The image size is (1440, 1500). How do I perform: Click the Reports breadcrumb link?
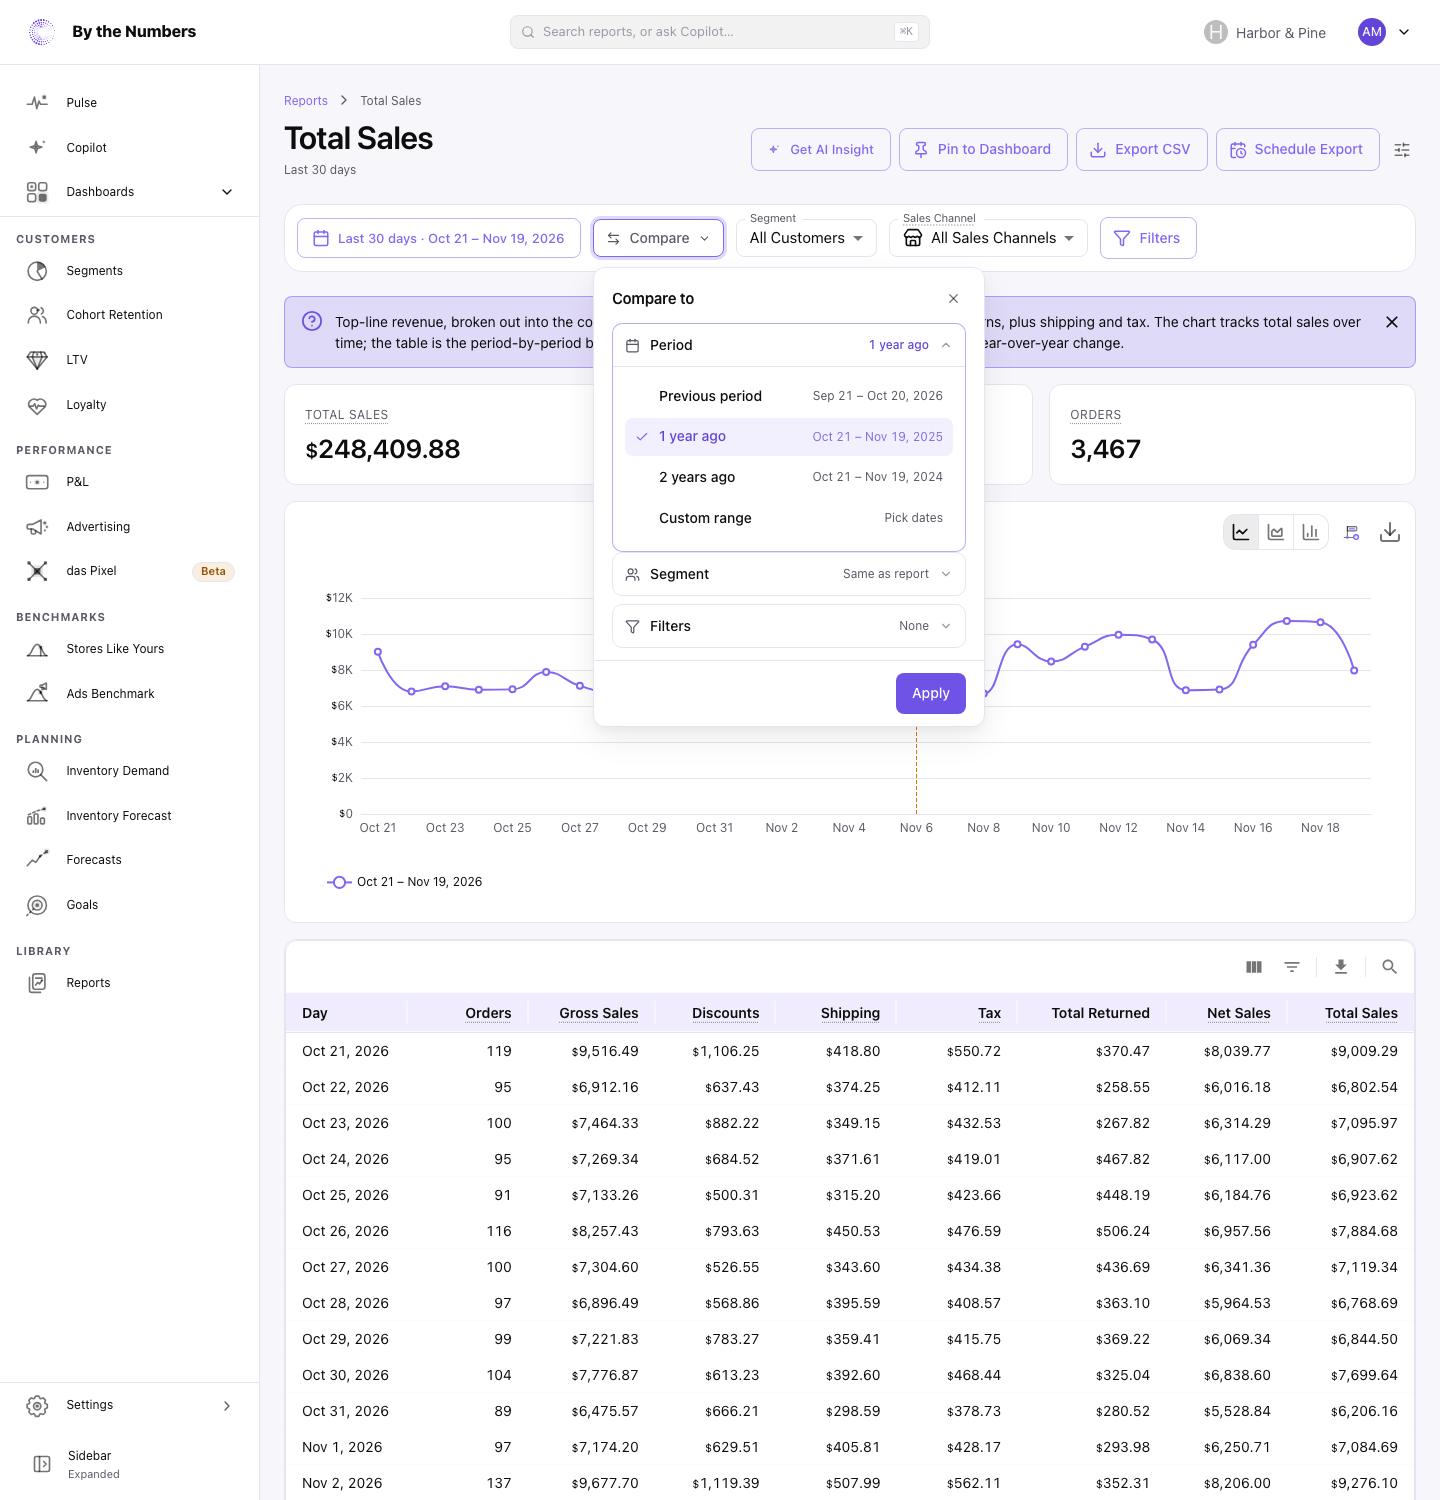306,101
